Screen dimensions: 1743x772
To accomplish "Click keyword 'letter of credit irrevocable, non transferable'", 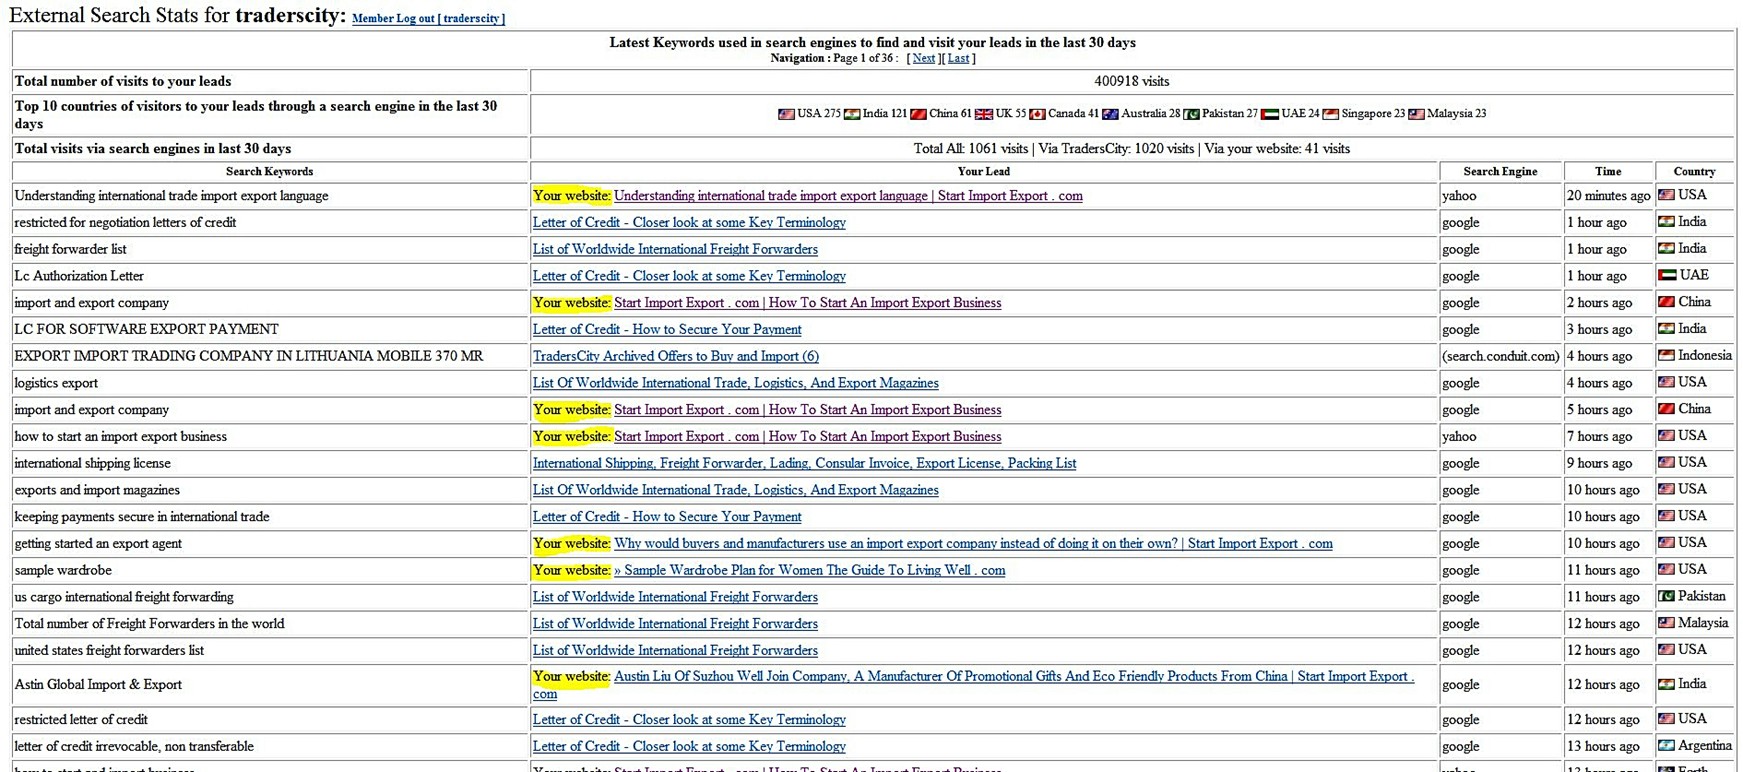I will pos(134,746).
